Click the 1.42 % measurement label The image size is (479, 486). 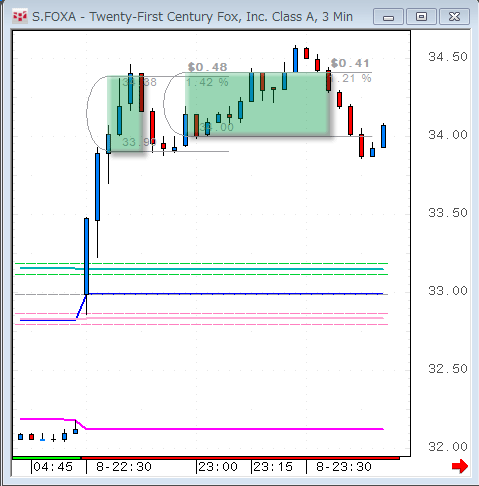[x=207, y=82]
